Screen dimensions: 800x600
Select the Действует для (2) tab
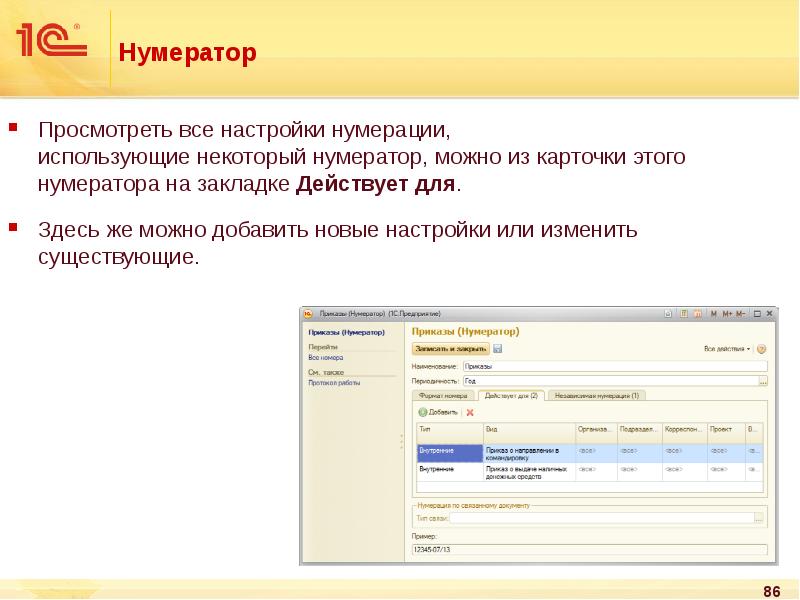(x=511, y=396)
